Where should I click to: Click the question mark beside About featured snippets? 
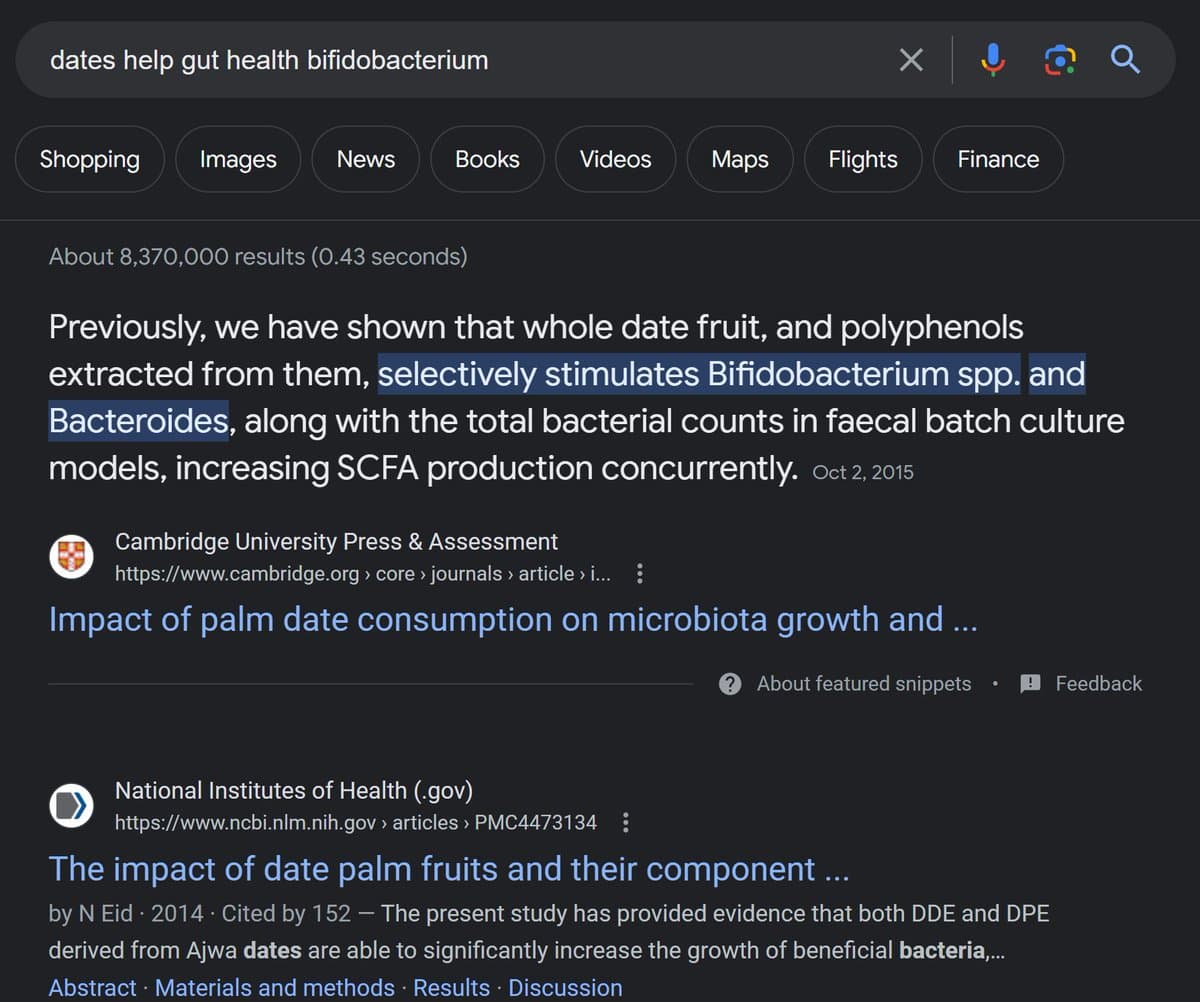point(730,684)
